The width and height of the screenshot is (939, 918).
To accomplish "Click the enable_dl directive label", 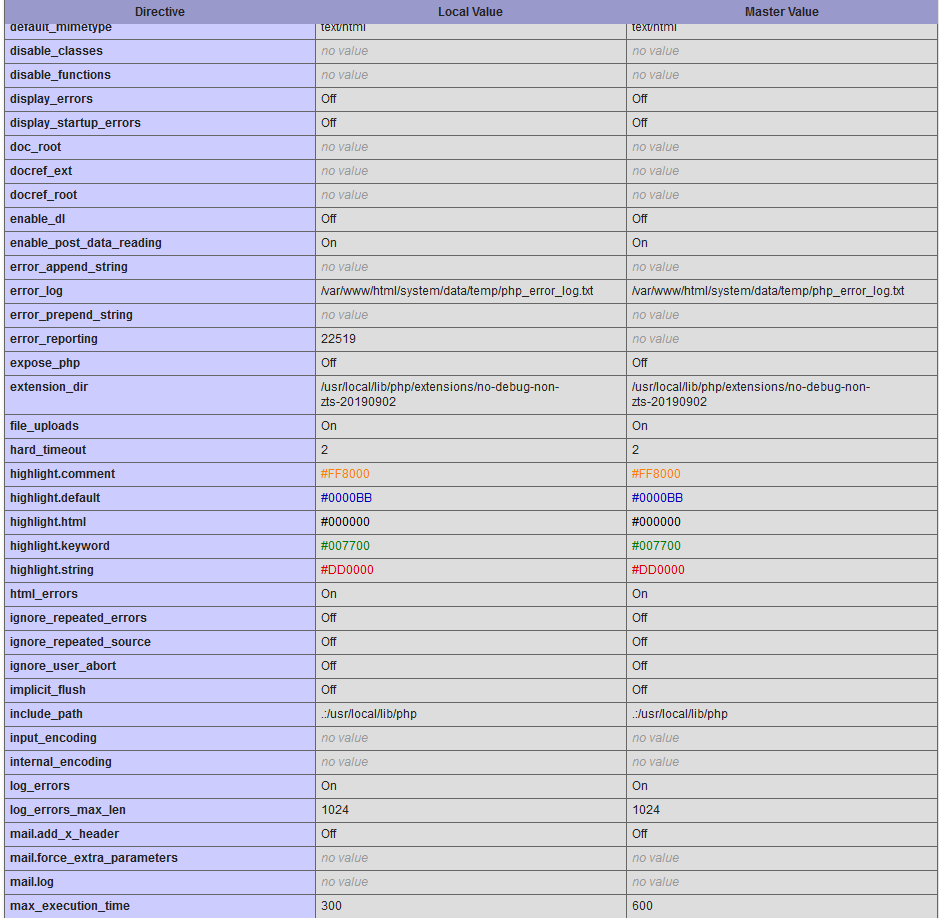I will tap(38, 219).
